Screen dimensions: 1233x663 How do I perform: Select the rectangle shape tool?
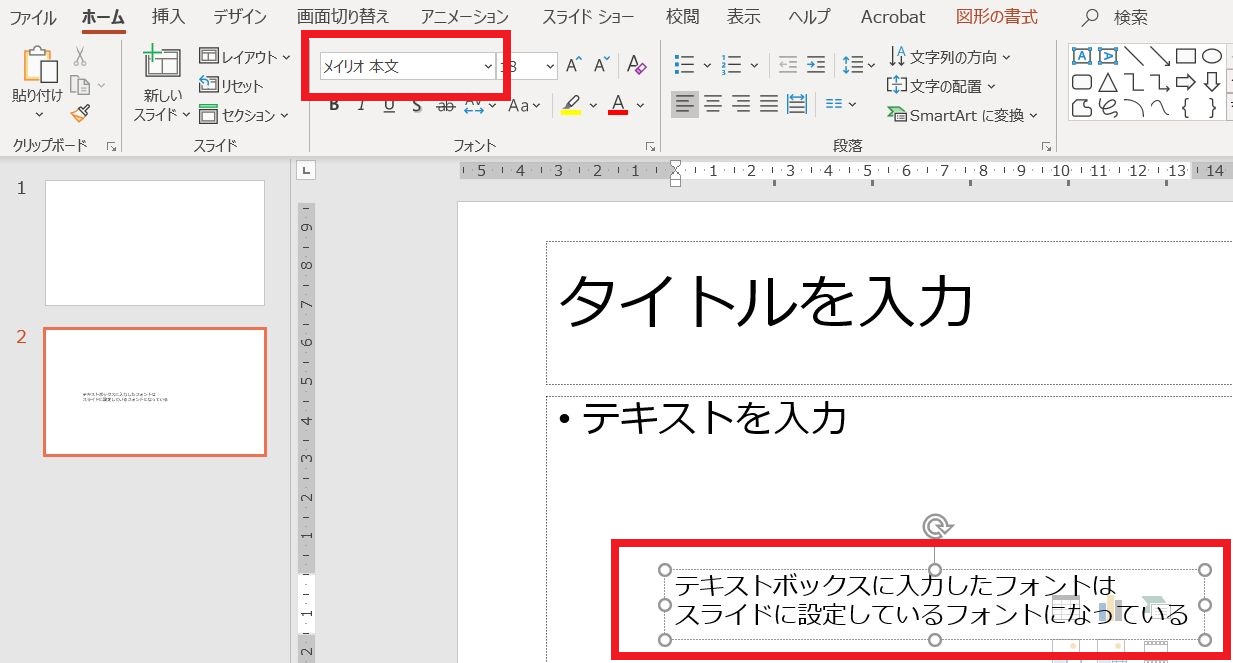point(1186,56)
